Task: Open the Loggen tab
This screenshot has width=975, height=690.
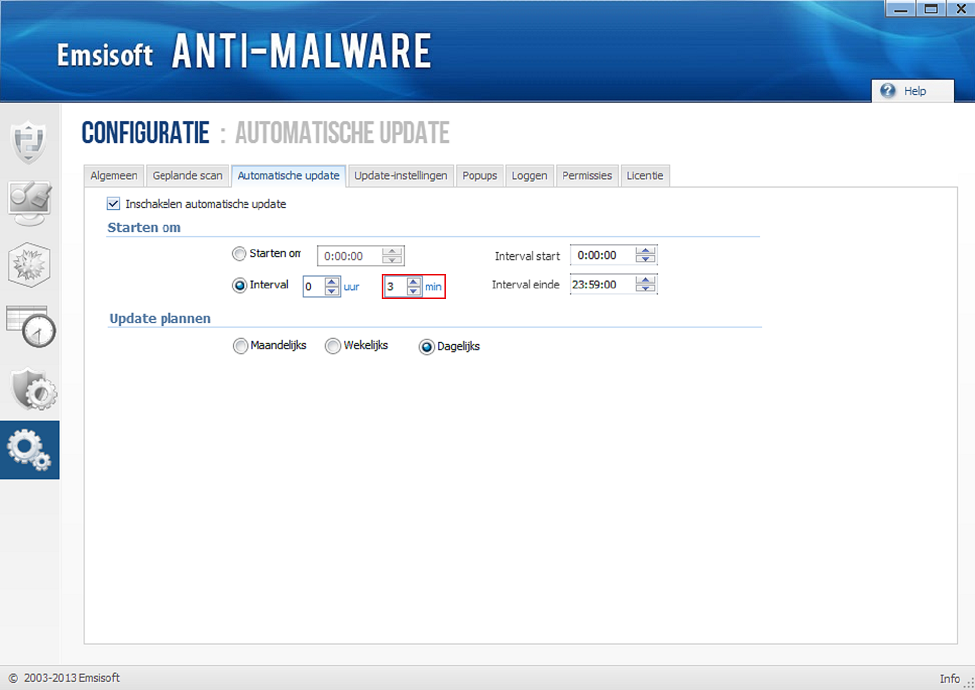Action: tap(529, 176)
